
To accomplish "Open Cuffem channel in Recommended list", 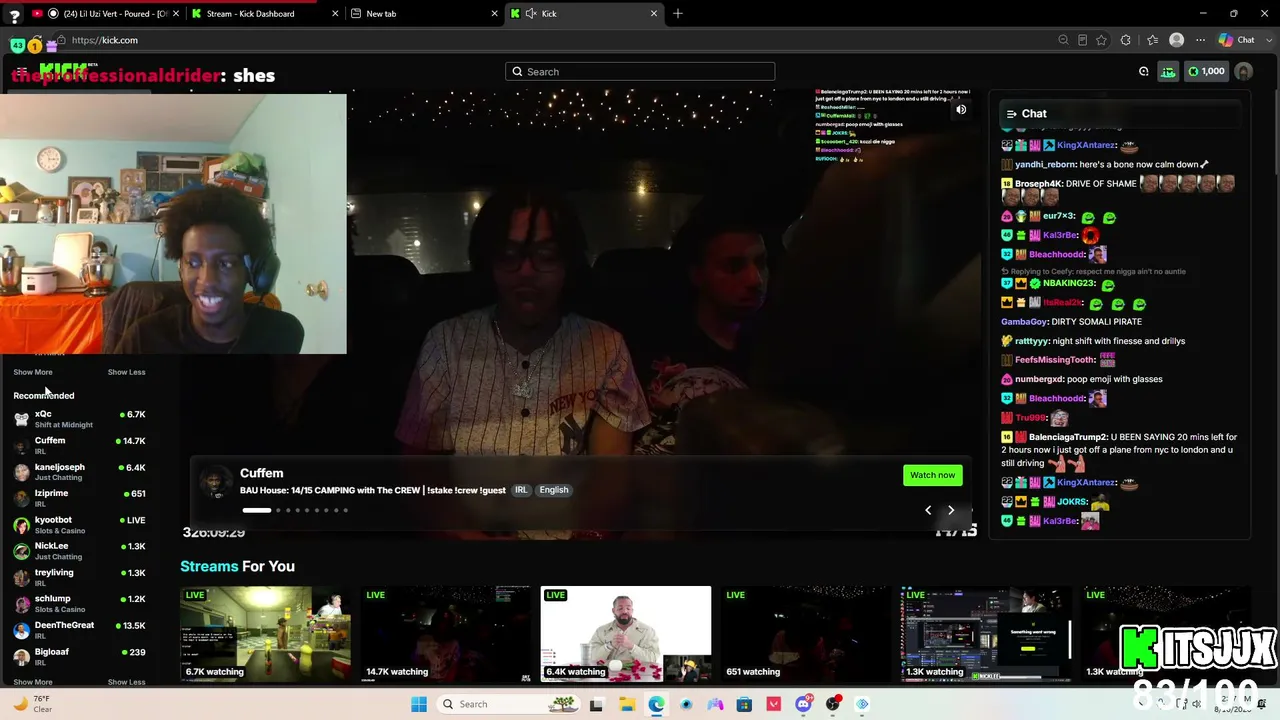I will pos(80,445).
